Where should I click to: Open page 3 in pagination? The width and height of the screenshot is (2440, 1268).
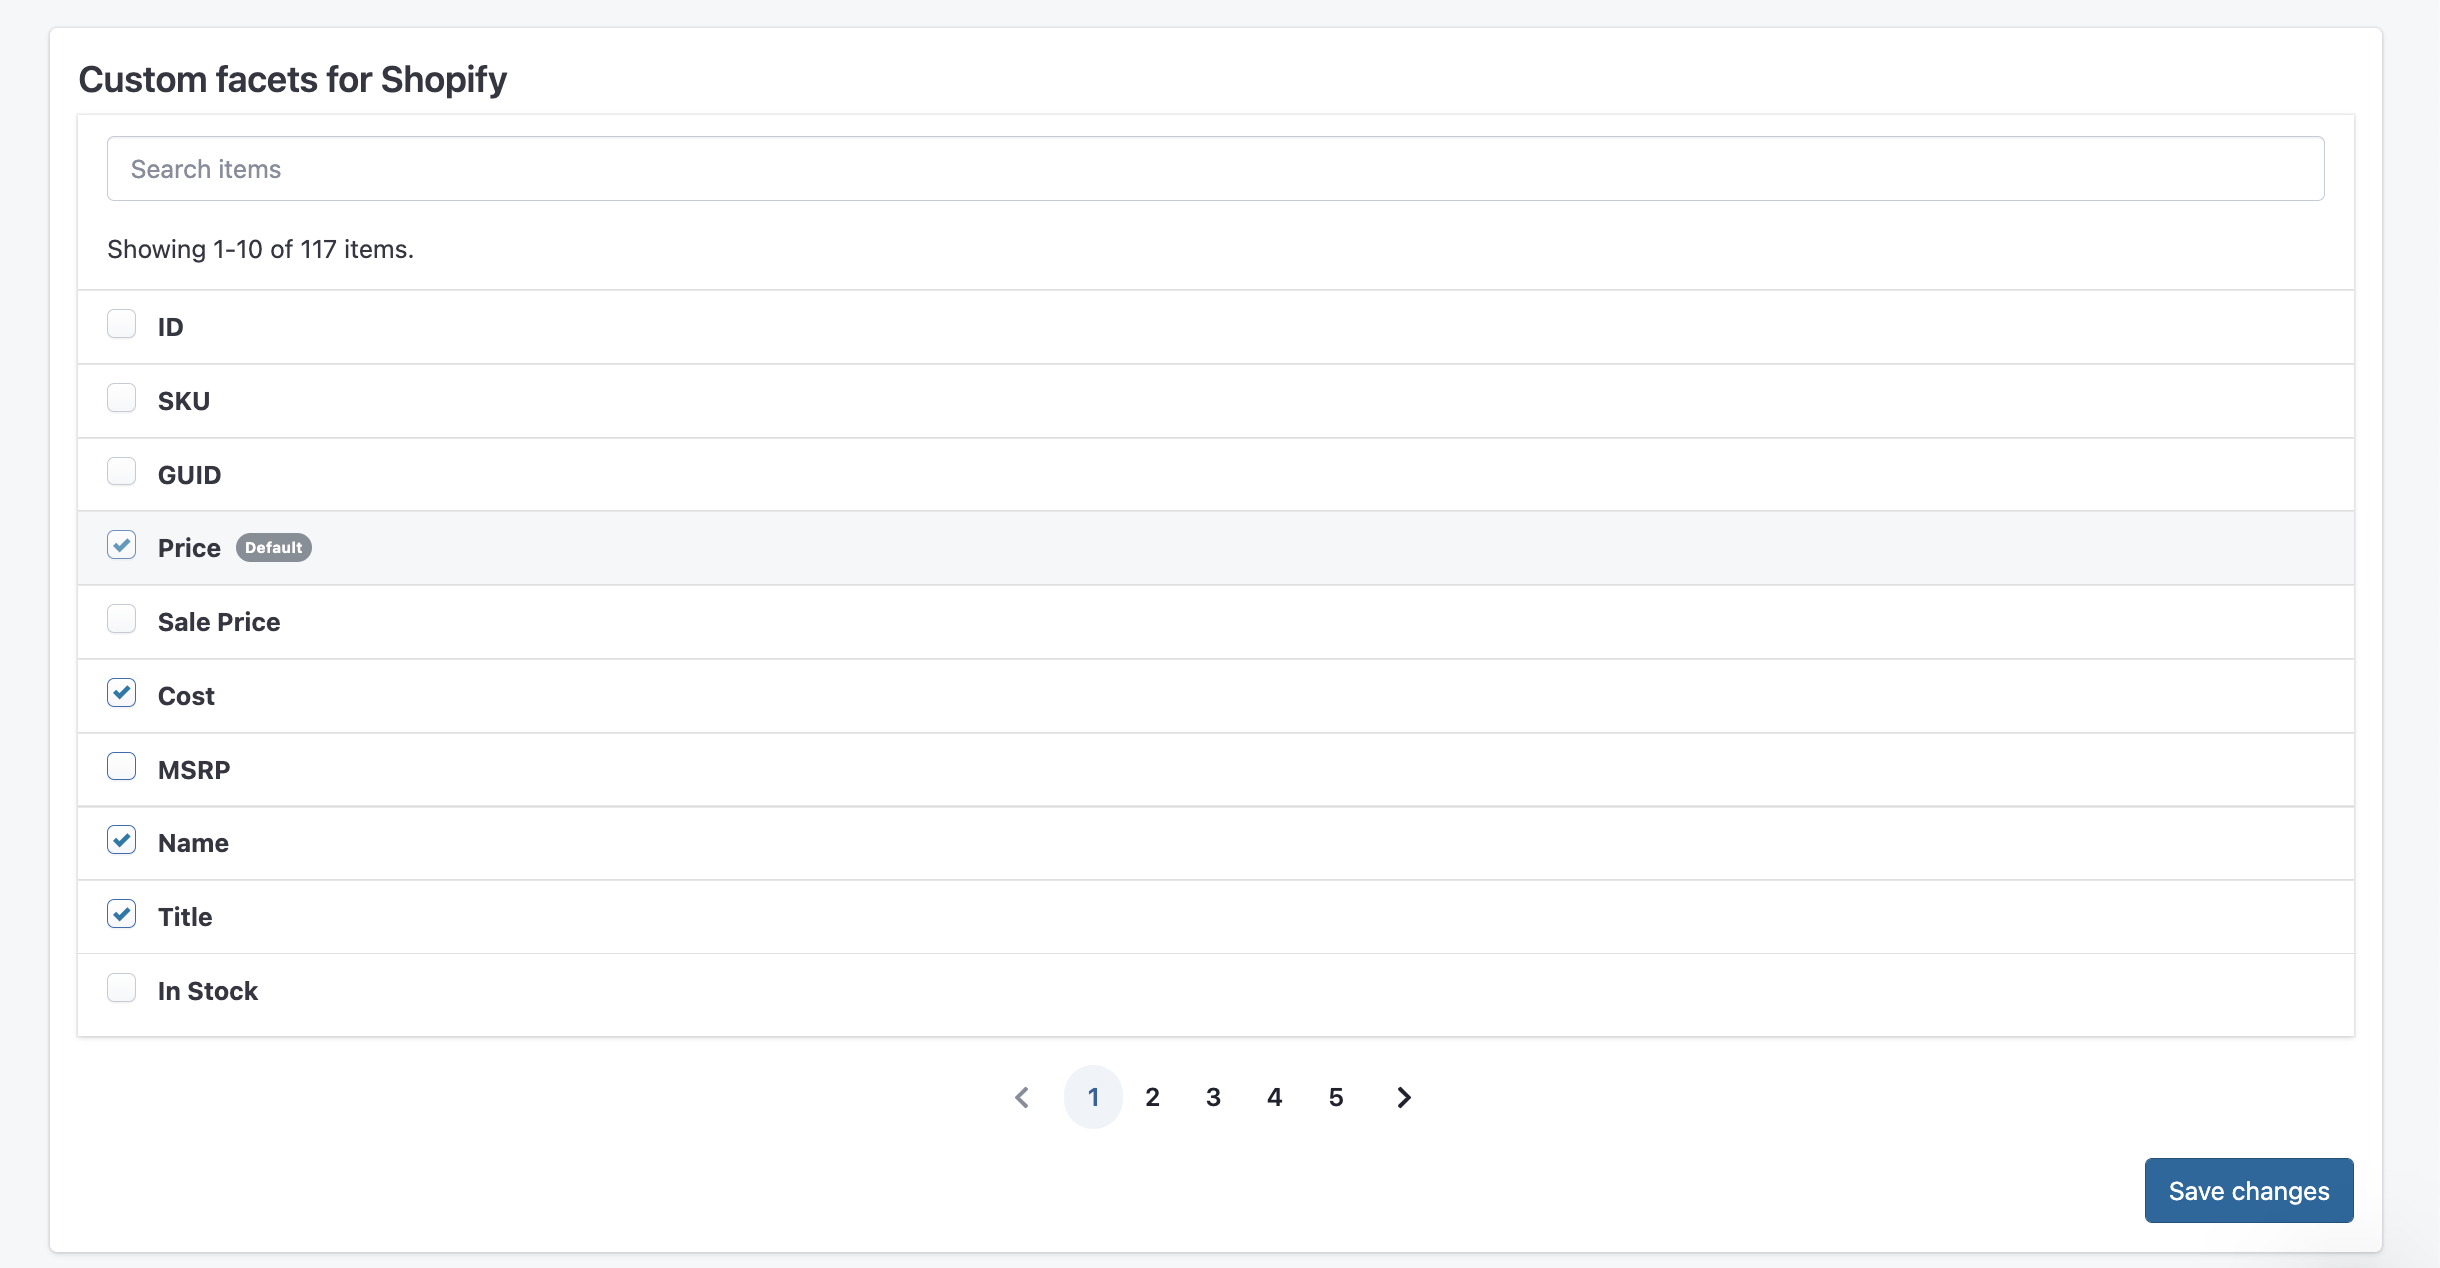pyautogui.click(x=1214, y=1097)
